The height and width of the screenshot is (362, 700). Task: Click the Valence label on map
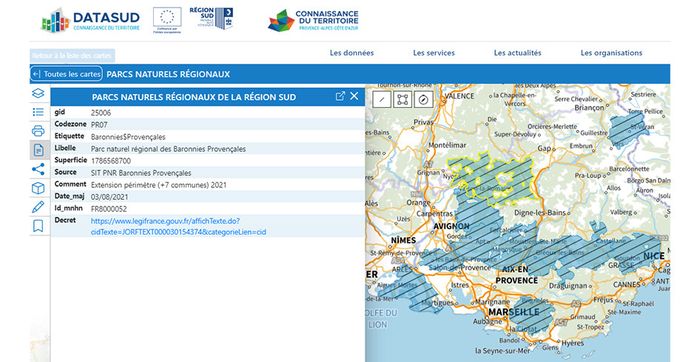(x=460, y=96)
